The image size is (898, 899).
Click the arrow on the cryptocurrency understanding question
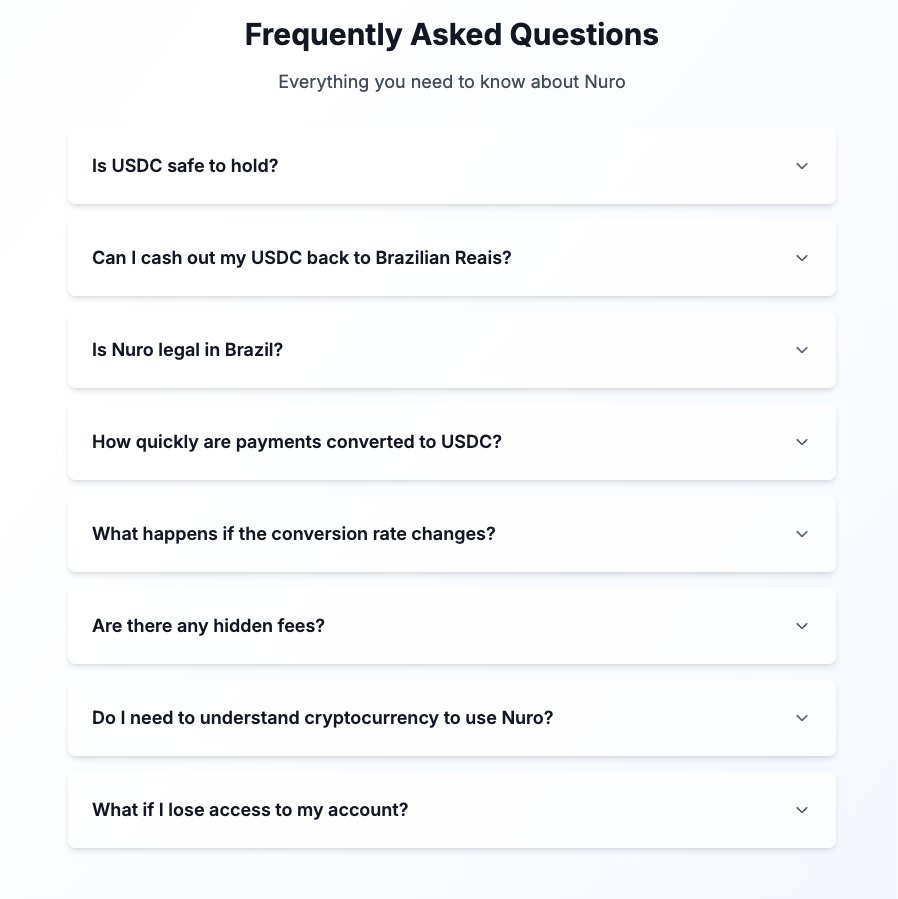[x=801, y=718]
